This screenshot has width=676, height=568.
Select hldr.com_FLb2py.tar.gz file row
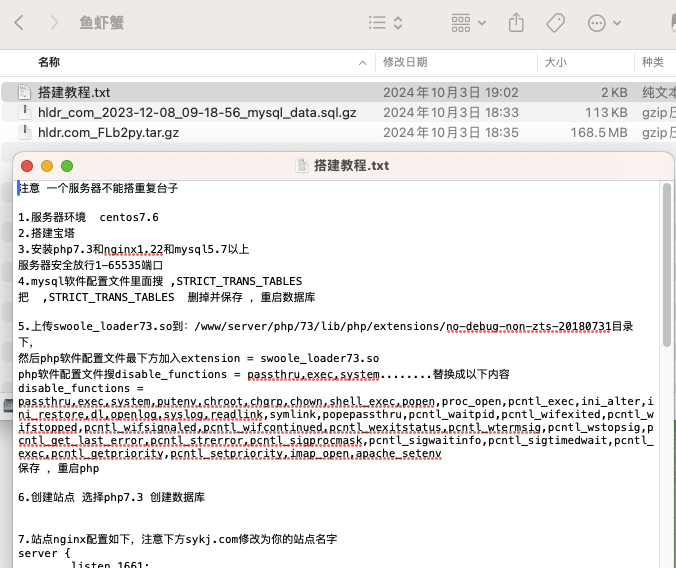point(338,132)
